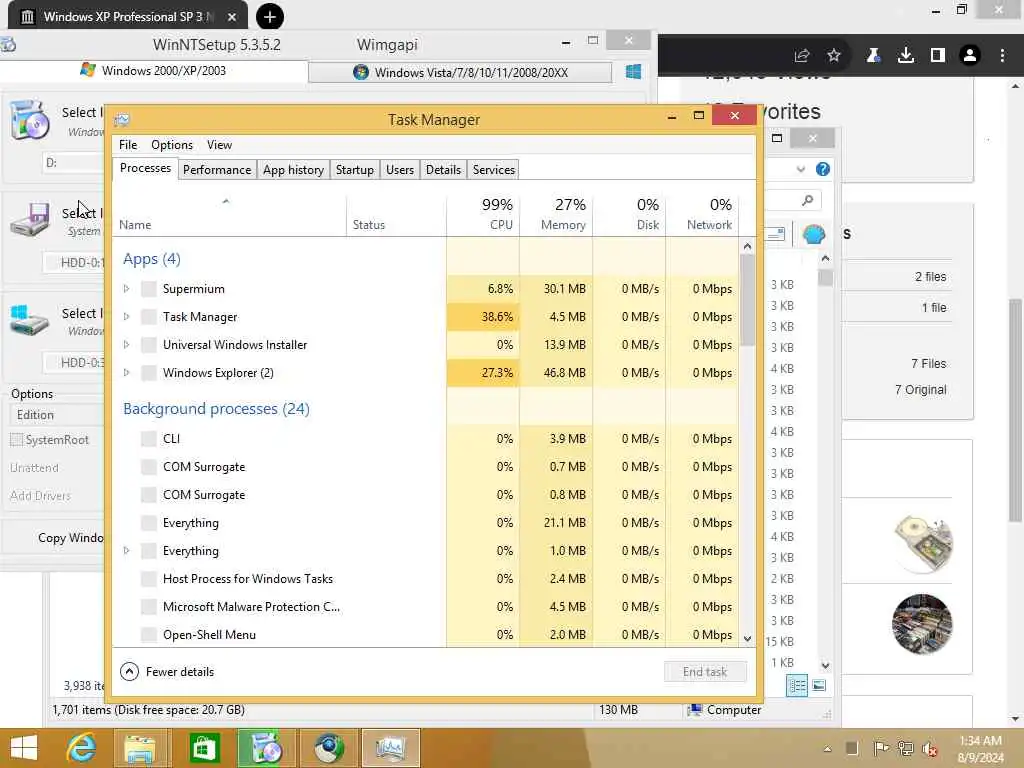Select Microsoft Malware Protection process row
This screenshot has height=768, width=1024.
click(426, 607)
